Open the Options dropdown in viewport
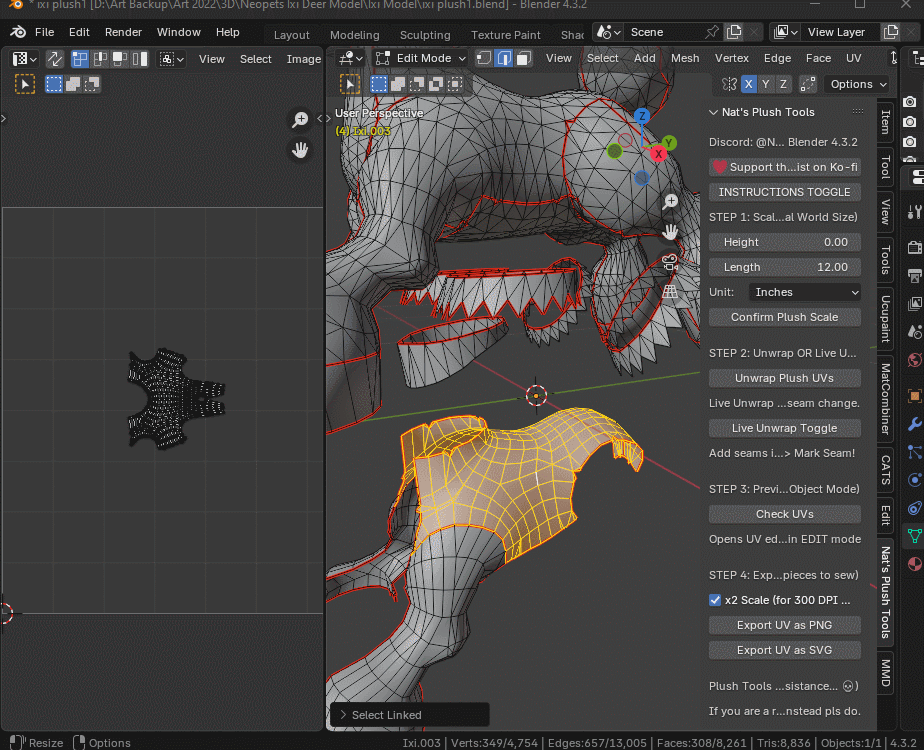 [857, 84]
